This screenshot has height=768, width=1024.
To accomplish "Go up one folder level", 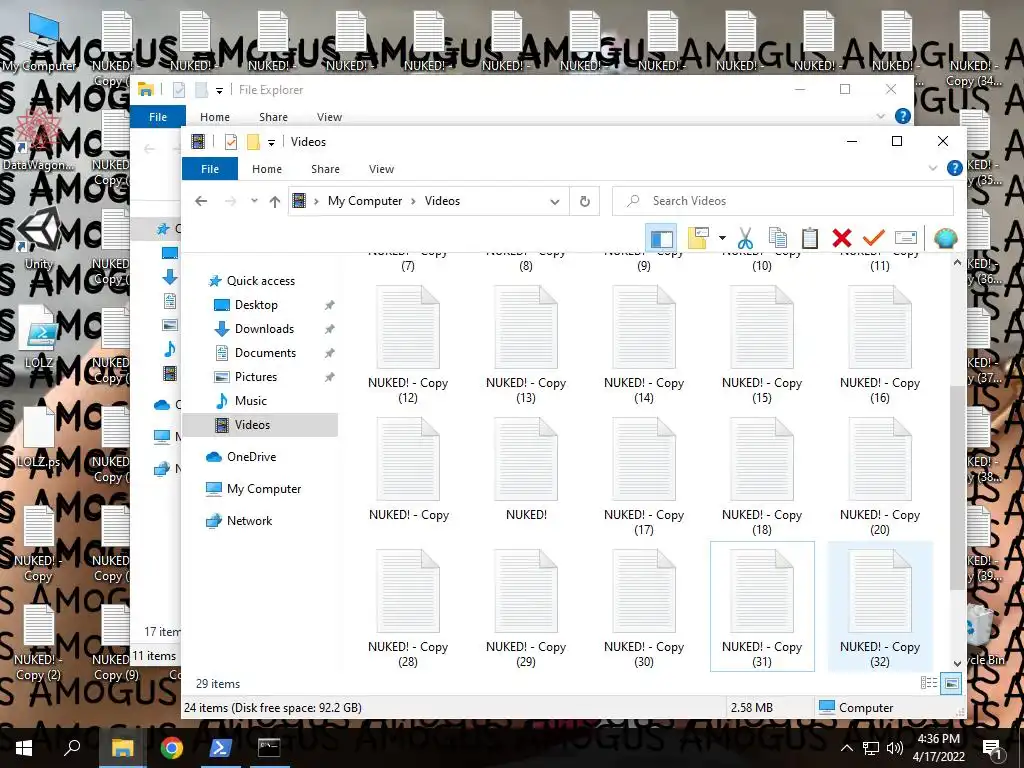I will point(275,201).
